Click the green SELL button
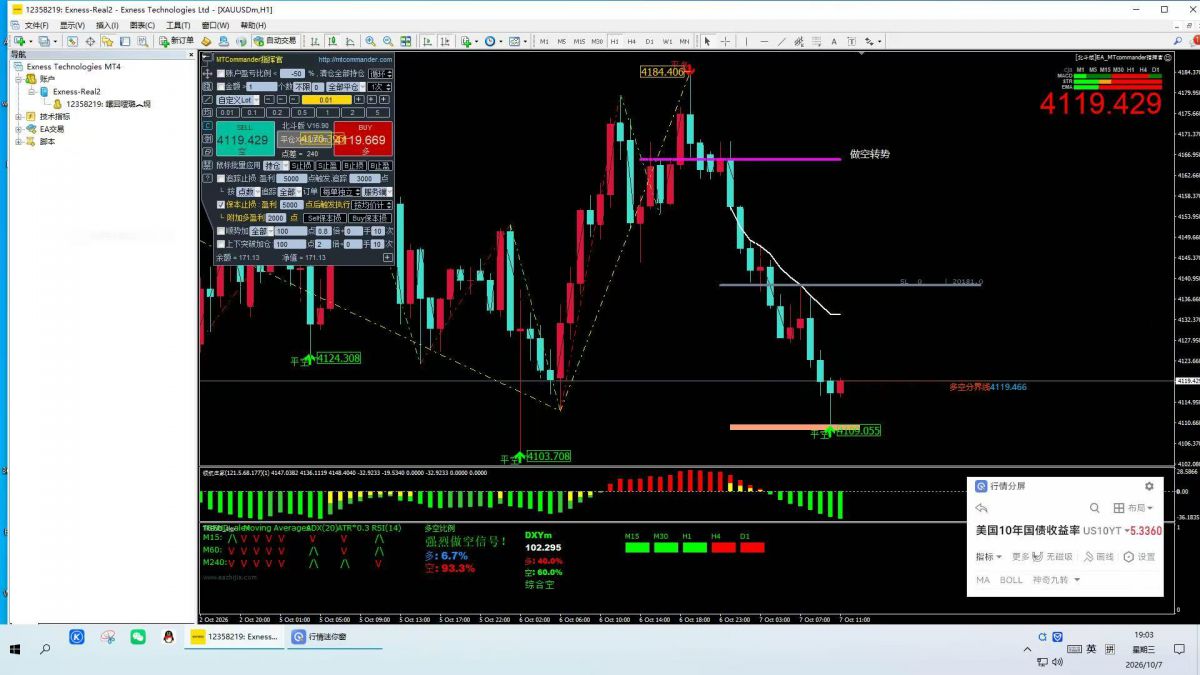 243,139
